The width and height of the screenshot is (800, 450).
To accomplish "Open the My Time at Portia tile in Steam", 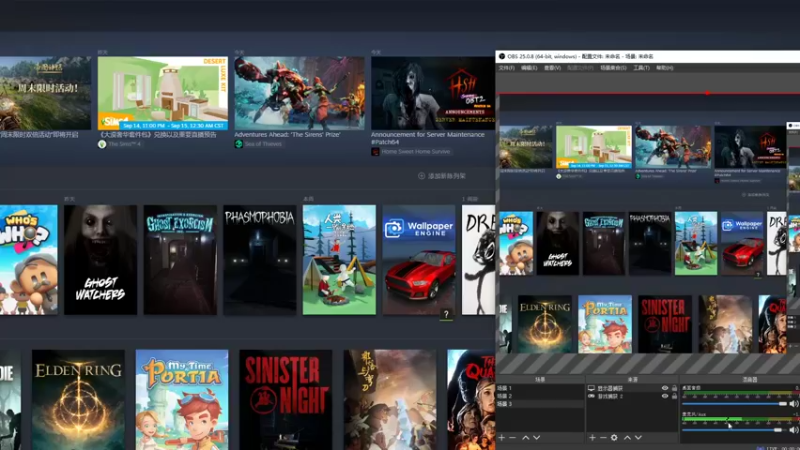I will [182, 399].
